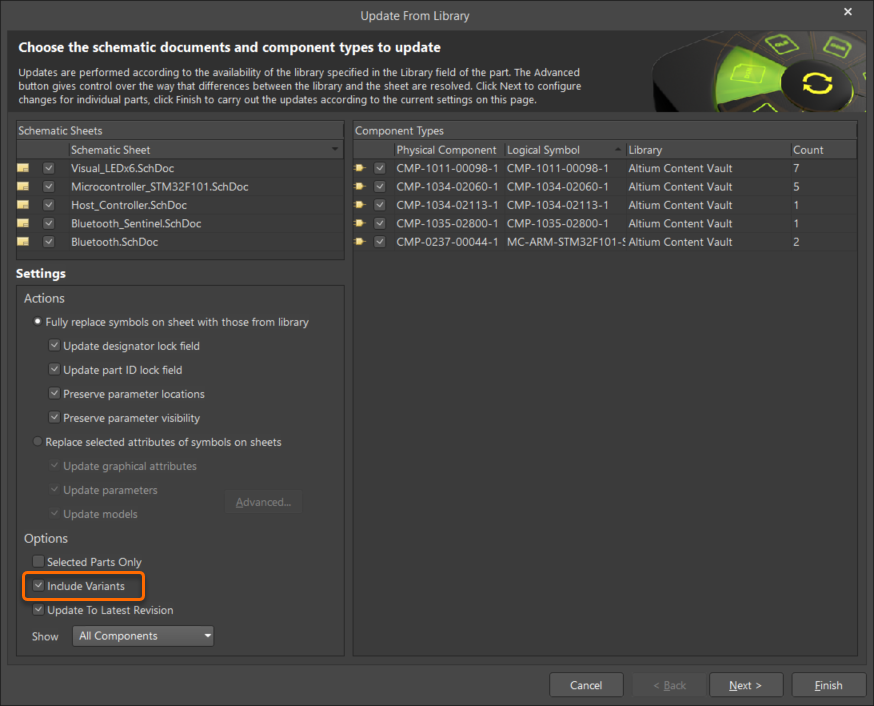Toggle checkbox for component CMP-1035-02800-1
The width and height of the screenshot is (874, 706).
click(x=380, y=223)
